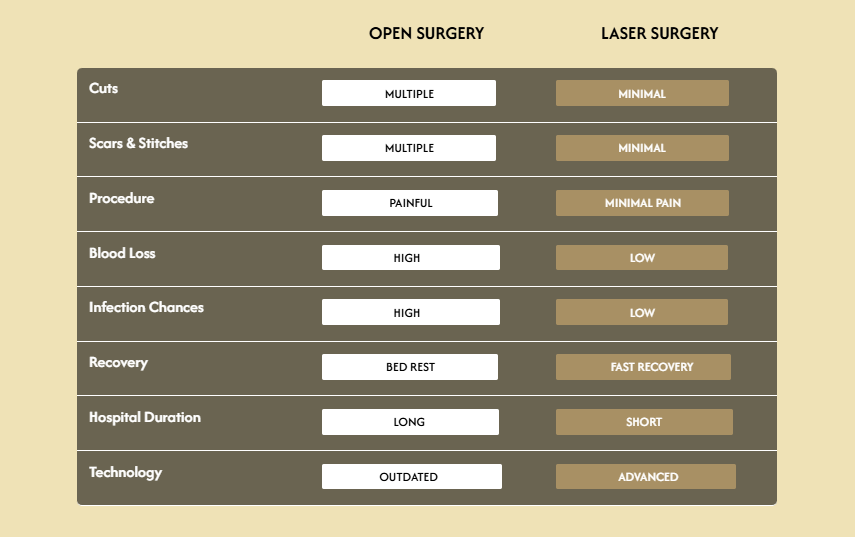This screenshot has width=855, height=537.
Task: Click the Infection Chances row label
Action: [x=146, y=307]
